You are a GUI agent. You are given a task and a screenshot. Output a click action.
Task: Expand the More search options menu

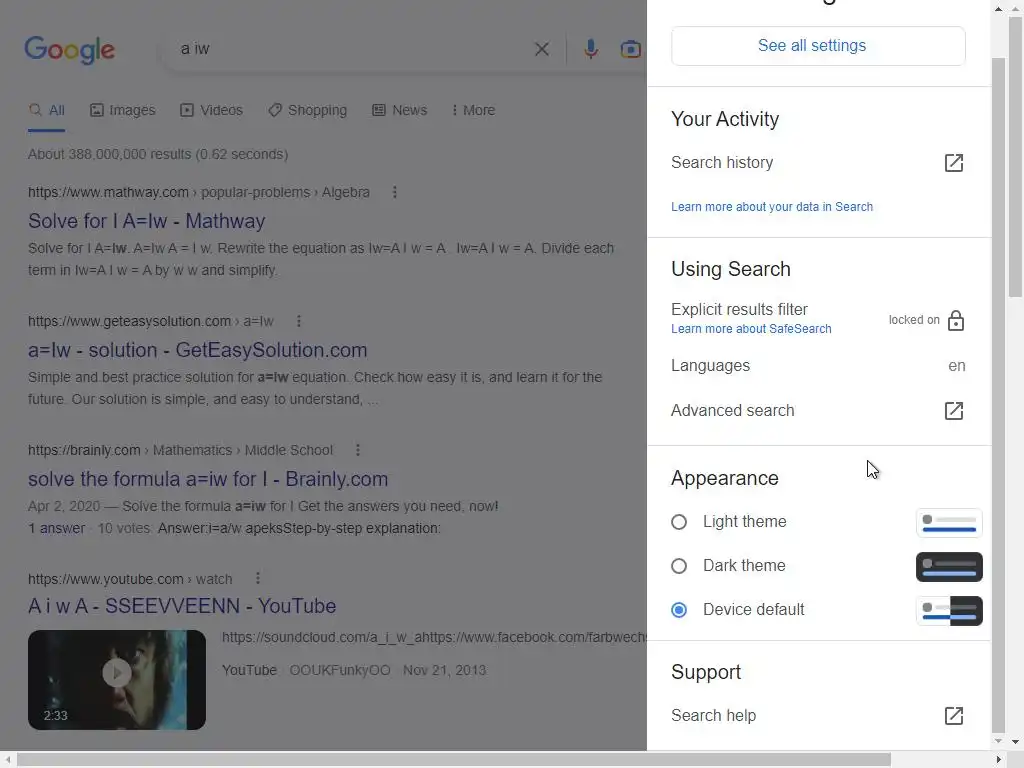click(x=473, y=110)
